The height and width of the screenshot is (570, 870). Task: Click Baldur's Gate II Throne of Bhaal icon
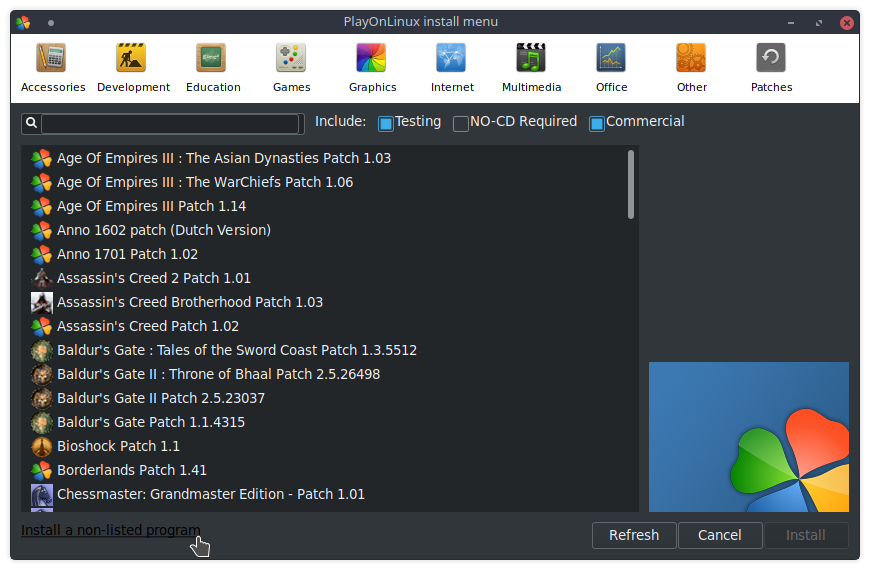42,375
